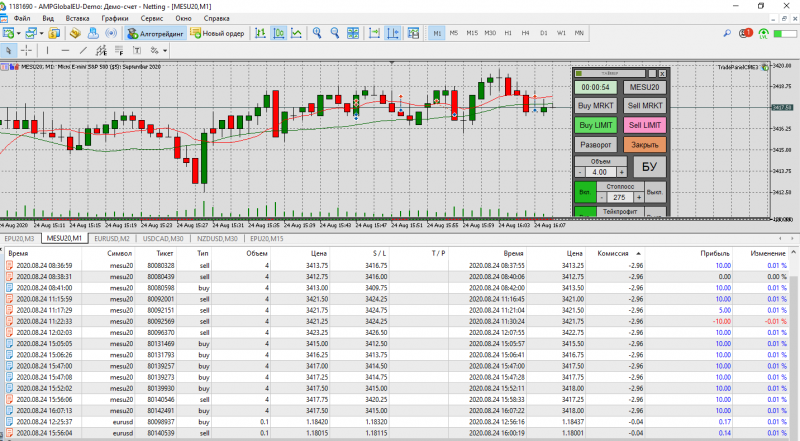Image resolution: width=800 pixels, height=441 pixels.
Task: Click the orange Закрыть button
Action: click(644, 144)
